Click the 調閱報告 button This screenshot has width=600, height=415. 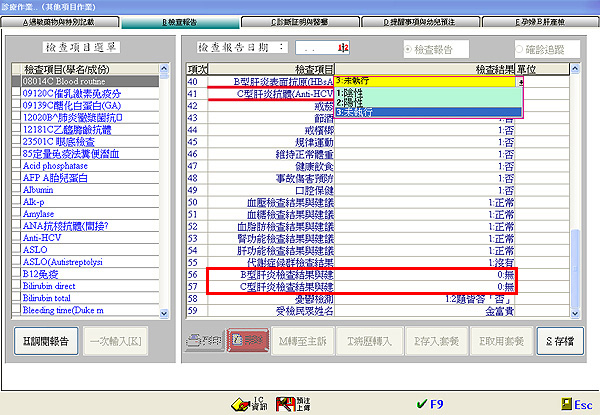[x=48, y=339]
